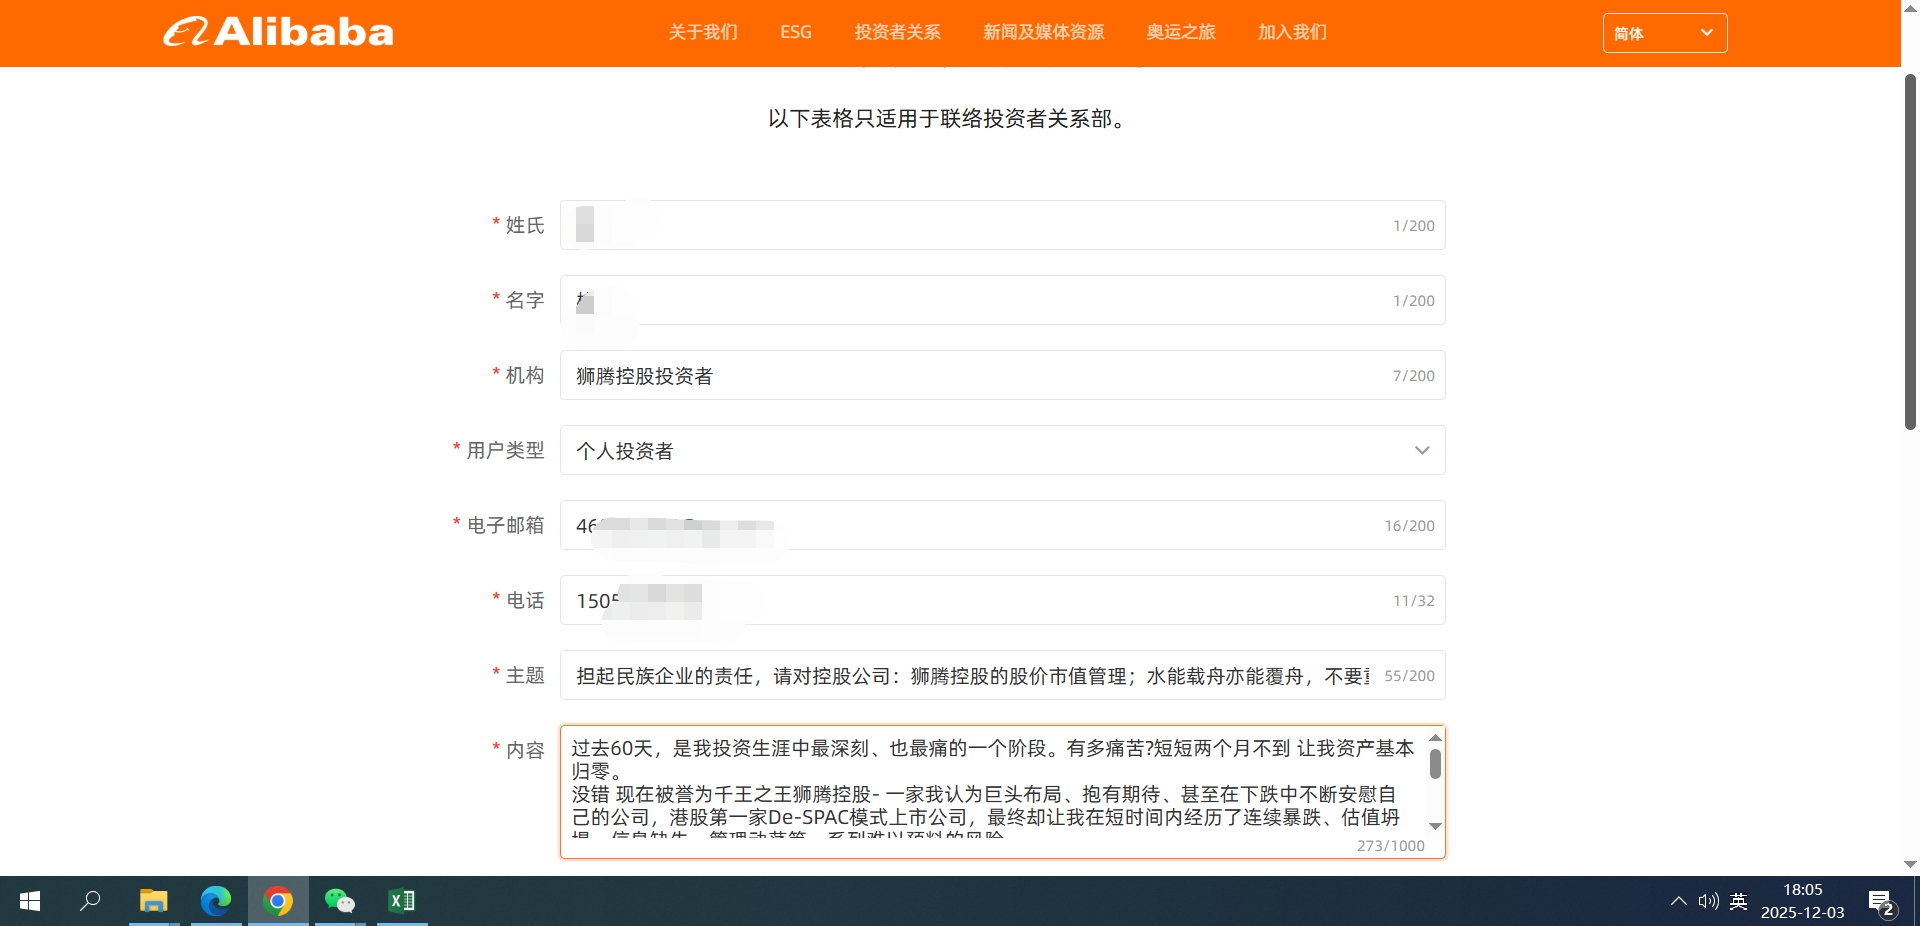The height and width of the screenshot is (926, 1920).
Task: Click into the 电话 field
Action: 1003,600
